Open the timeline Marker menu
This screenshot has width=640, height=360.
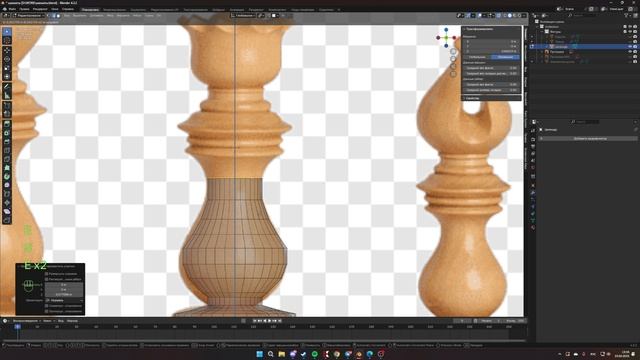coord(72,321)
